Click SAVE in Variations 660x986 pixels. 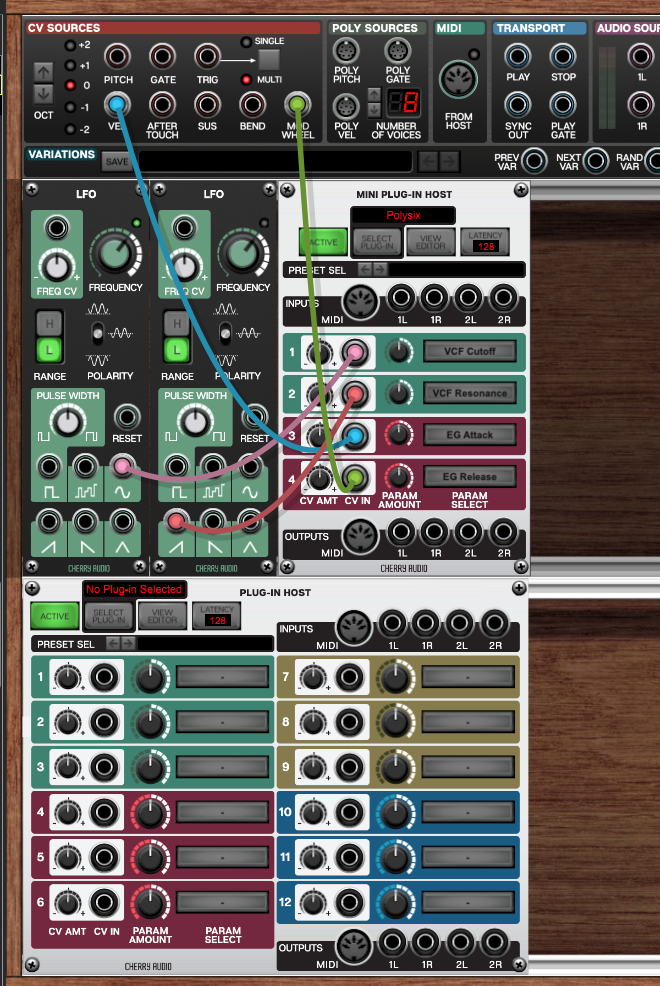coord(117,162)
